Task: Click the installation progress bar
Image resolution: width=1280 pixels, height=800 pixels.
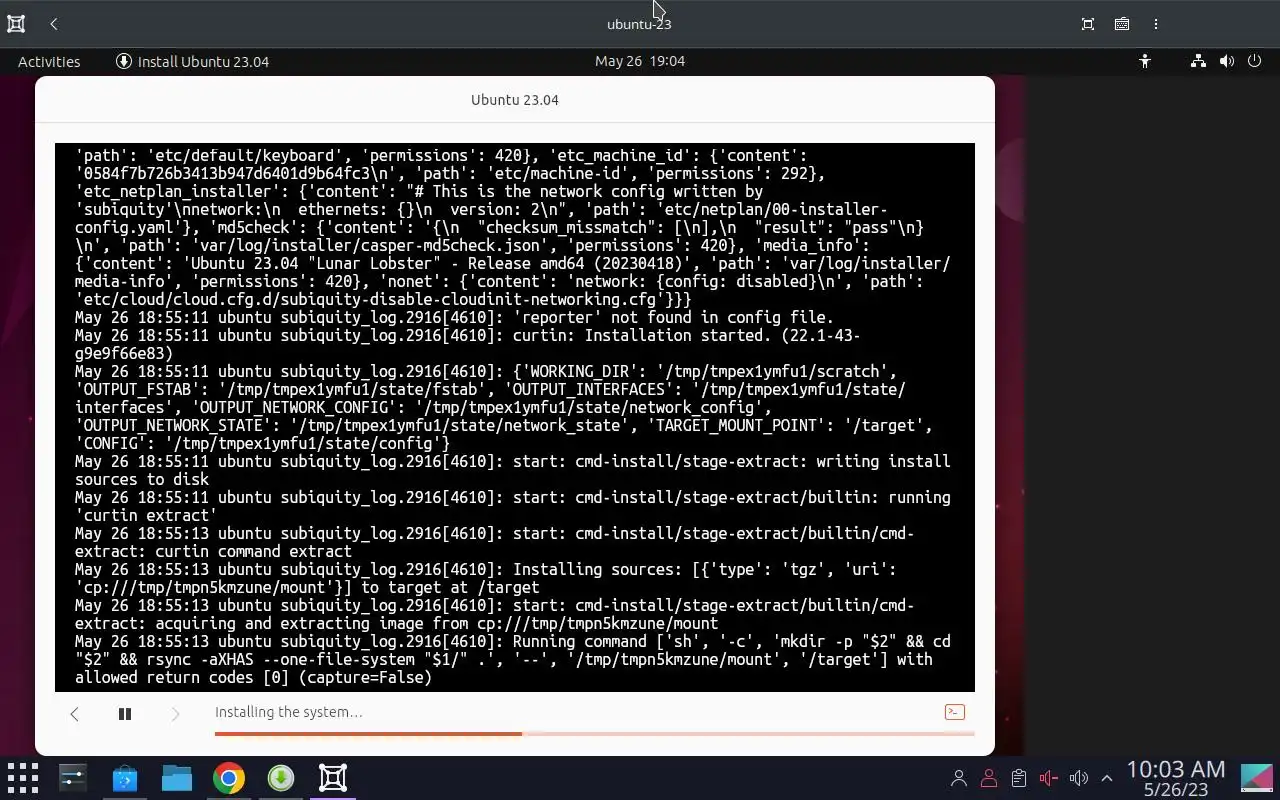Action: click(x=594, y=734)
